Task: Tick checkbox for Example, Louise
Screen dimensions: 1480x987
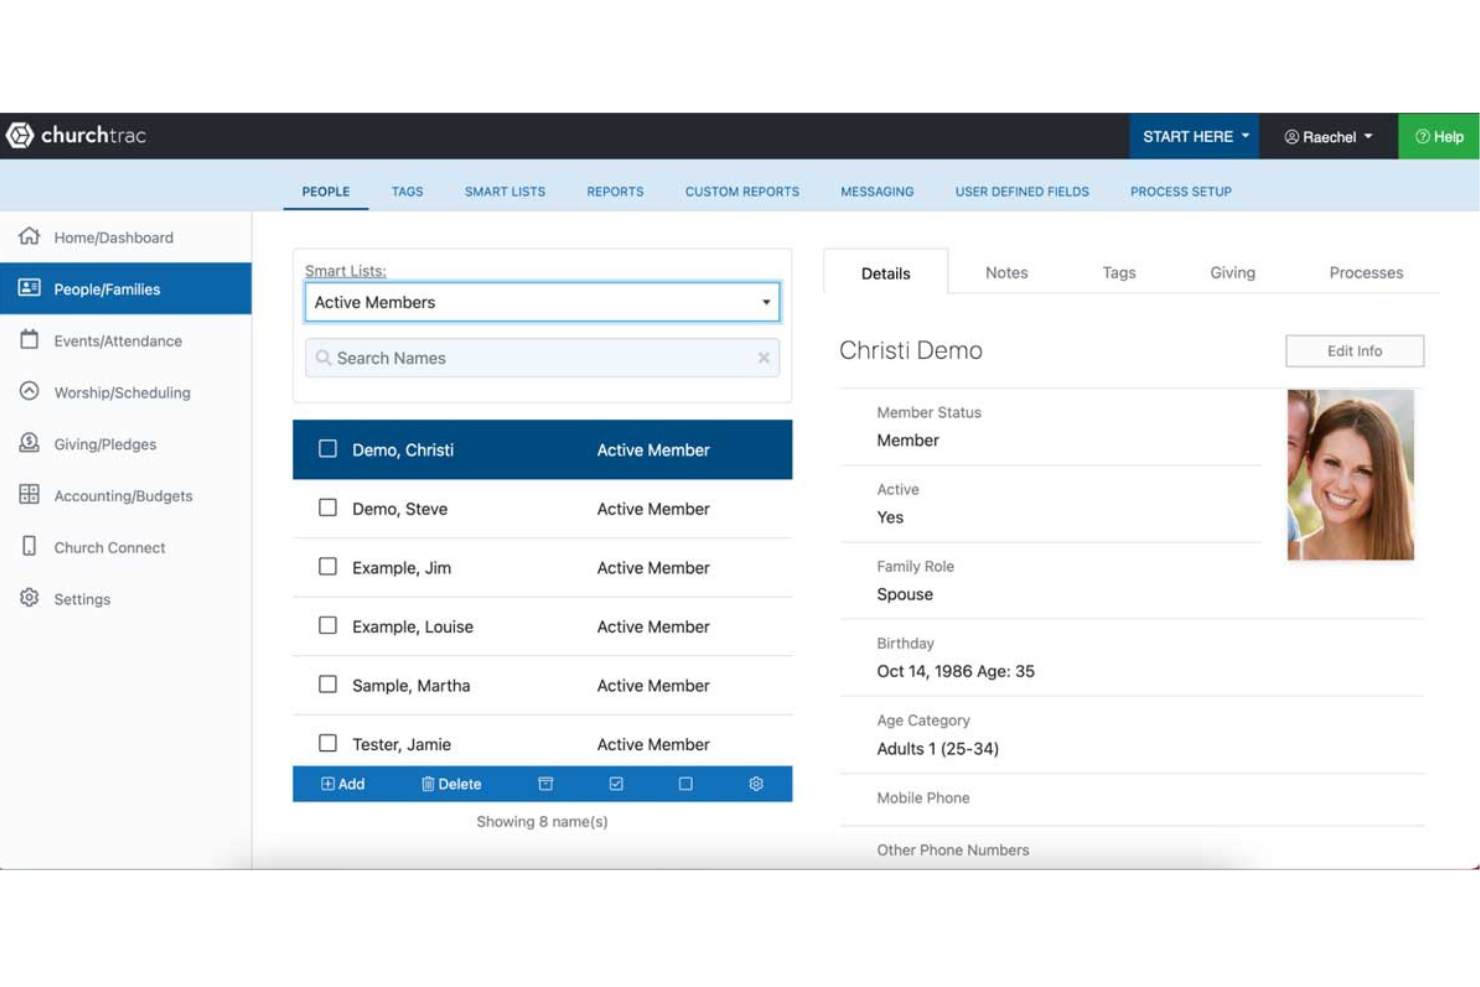Action: pyautogui.click(x=328, y=626)
